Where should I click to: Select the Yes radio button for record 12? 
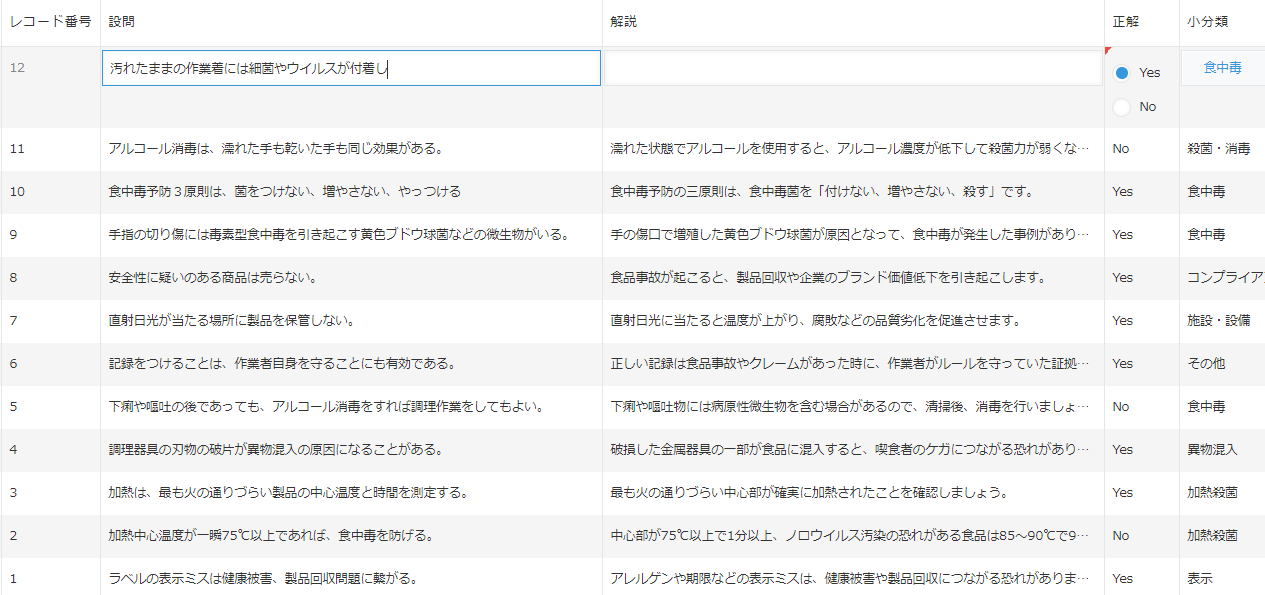coord(1122,73)
